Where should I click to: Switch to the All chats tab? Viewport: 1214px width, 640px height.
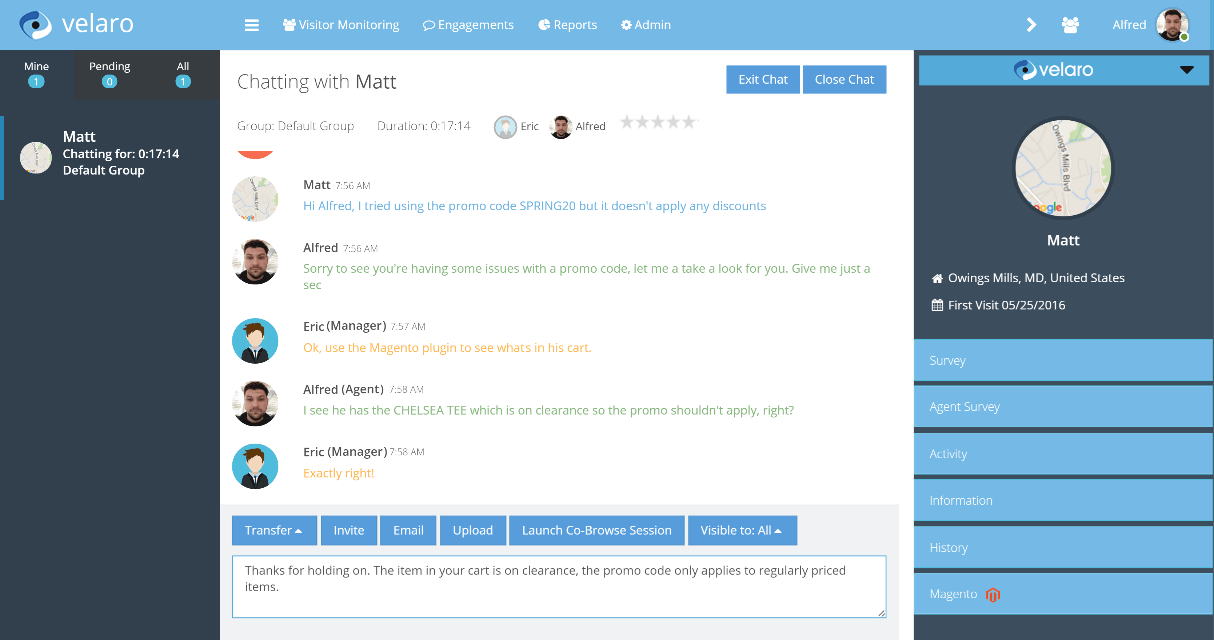click(x=183, y=74)
